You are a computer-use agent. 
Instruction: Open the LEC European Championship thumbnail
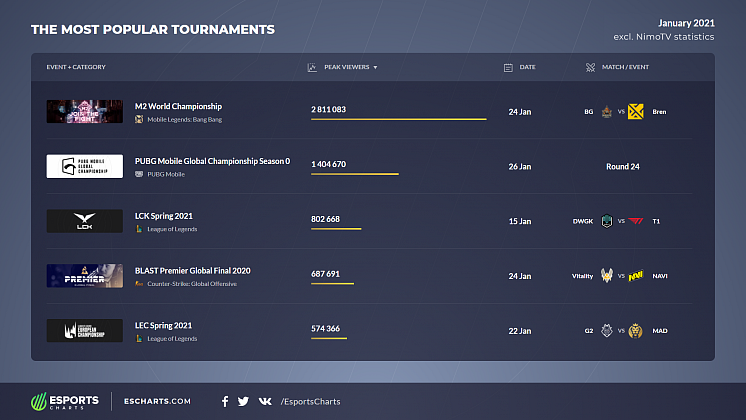[85, 331]
